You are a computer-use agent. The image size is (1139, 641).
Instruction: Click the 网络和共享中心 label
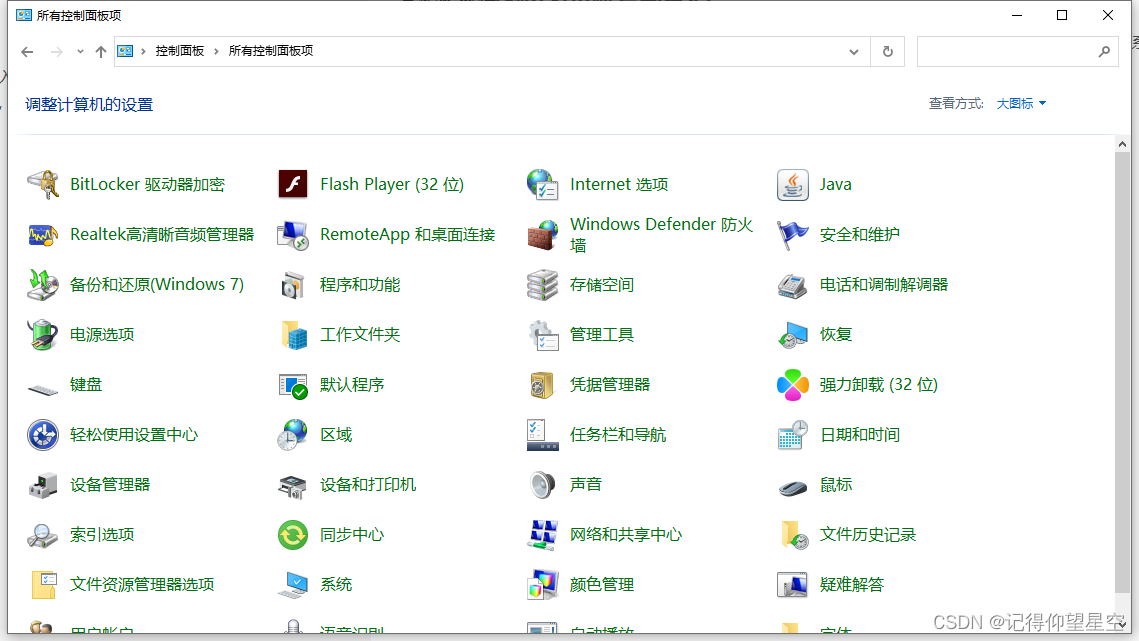625,536
